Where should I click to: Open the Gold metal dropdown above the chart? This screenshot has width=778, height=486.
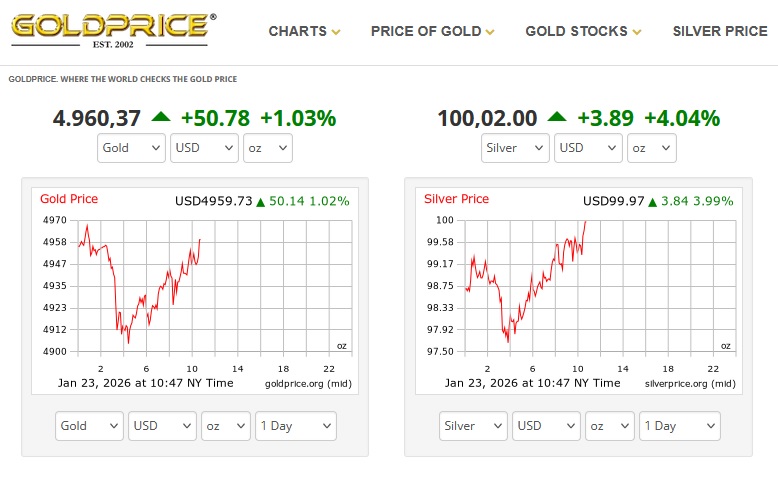coord(131,148)
